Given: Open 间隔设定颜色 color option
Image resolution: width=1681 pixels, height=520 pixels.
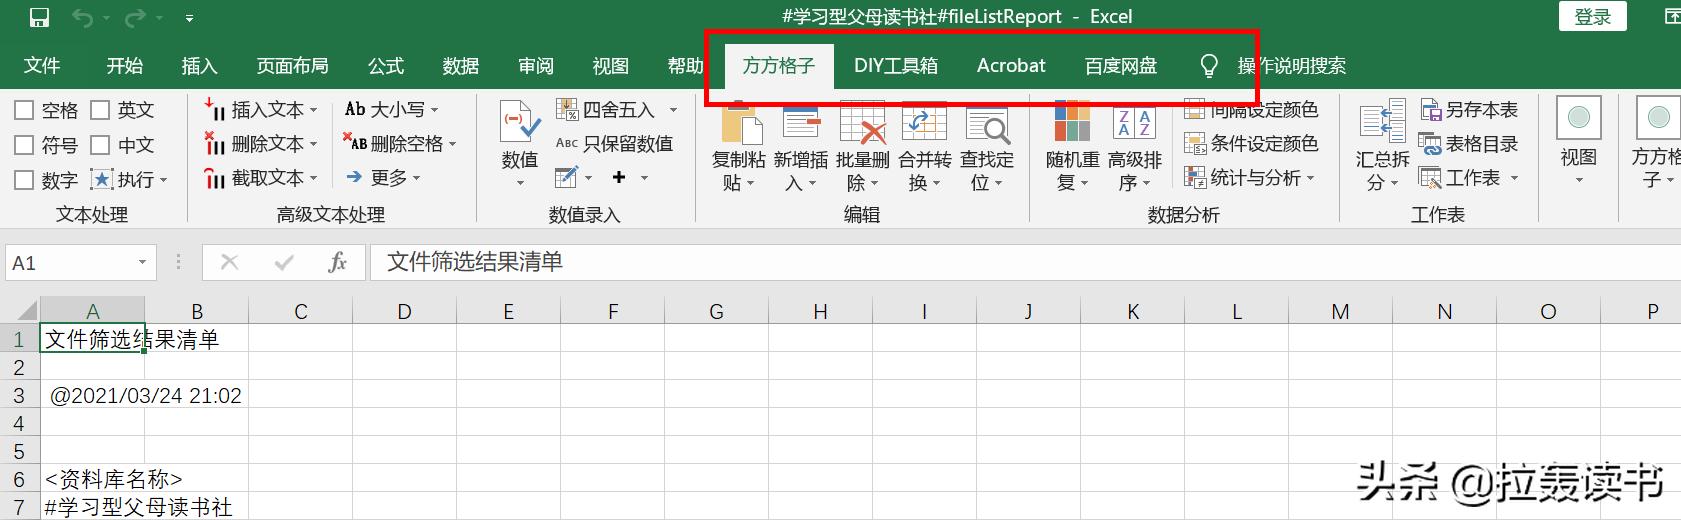Looking at the screenshot, I should pyautogui.click(x=1252, y=110).
